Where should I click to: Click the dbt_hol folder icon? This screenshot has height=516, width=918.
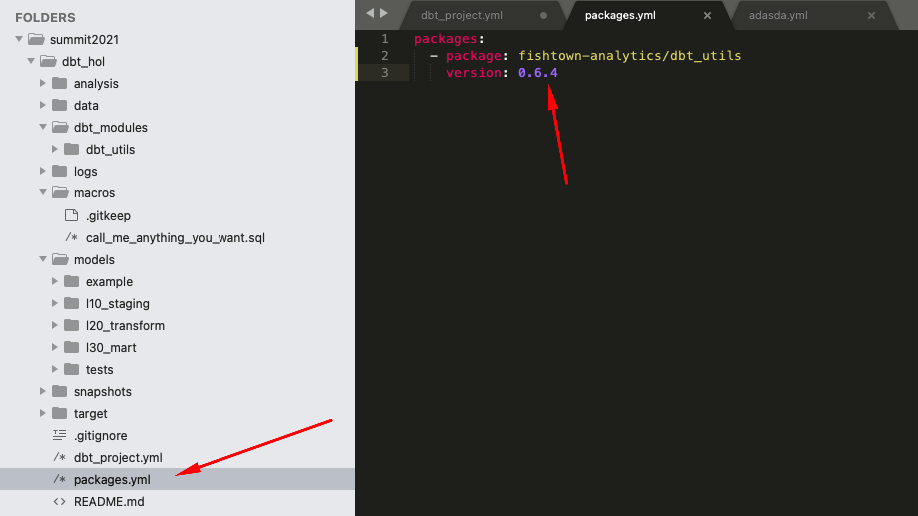pos(48,61)
